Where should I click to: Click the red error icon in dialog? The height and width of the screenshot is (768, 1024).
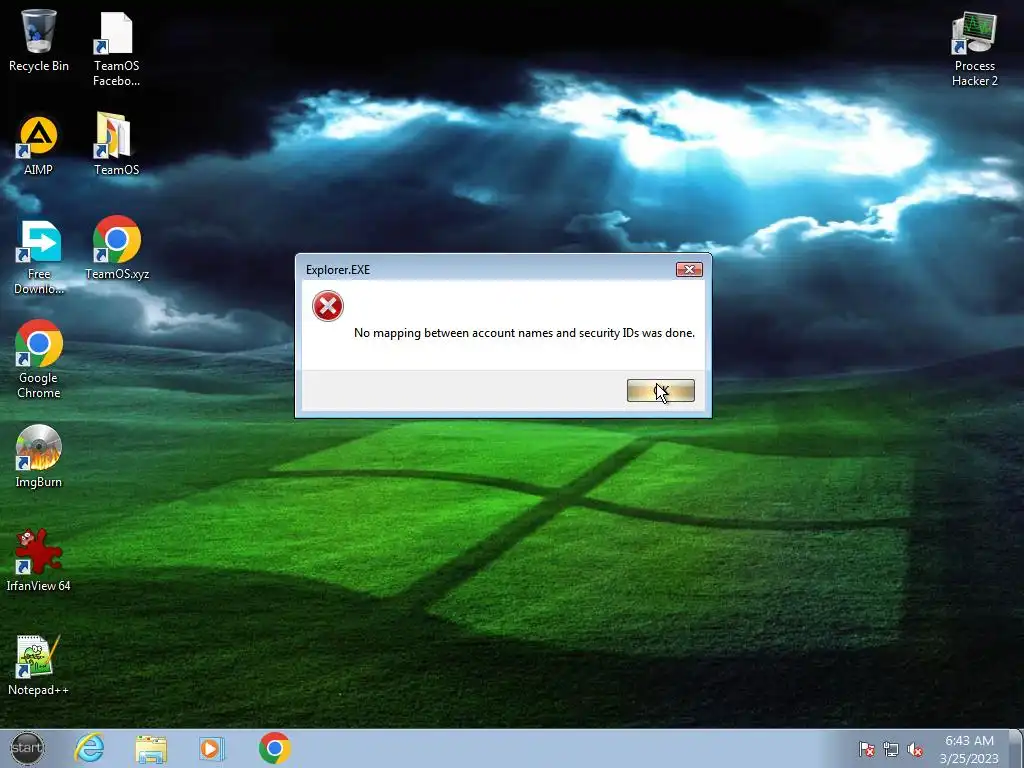pos(328,306)
